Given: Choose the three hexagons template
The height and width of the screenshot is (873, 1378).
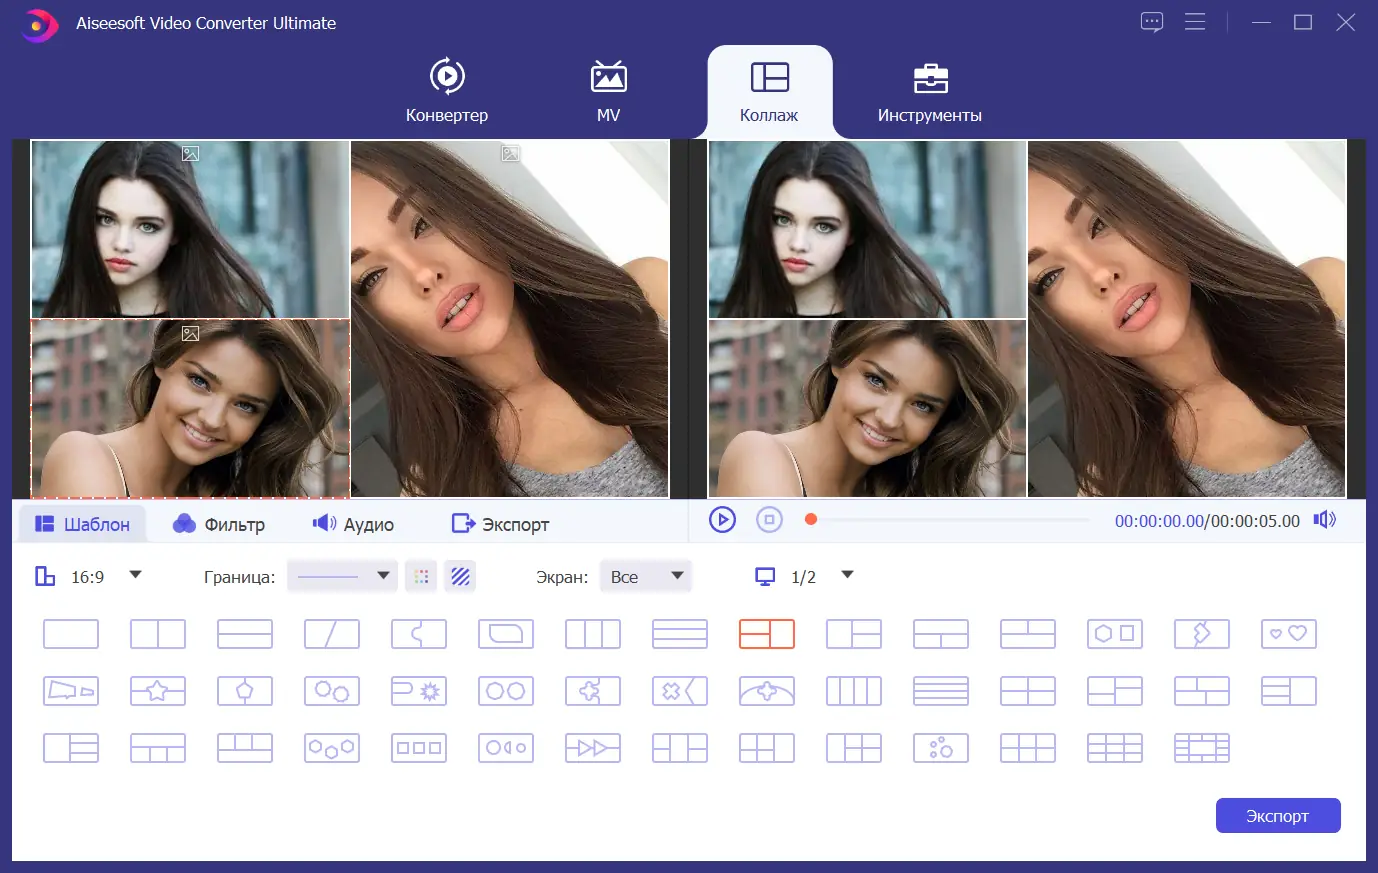Looking at the screenshot, I should pos(332,748).
